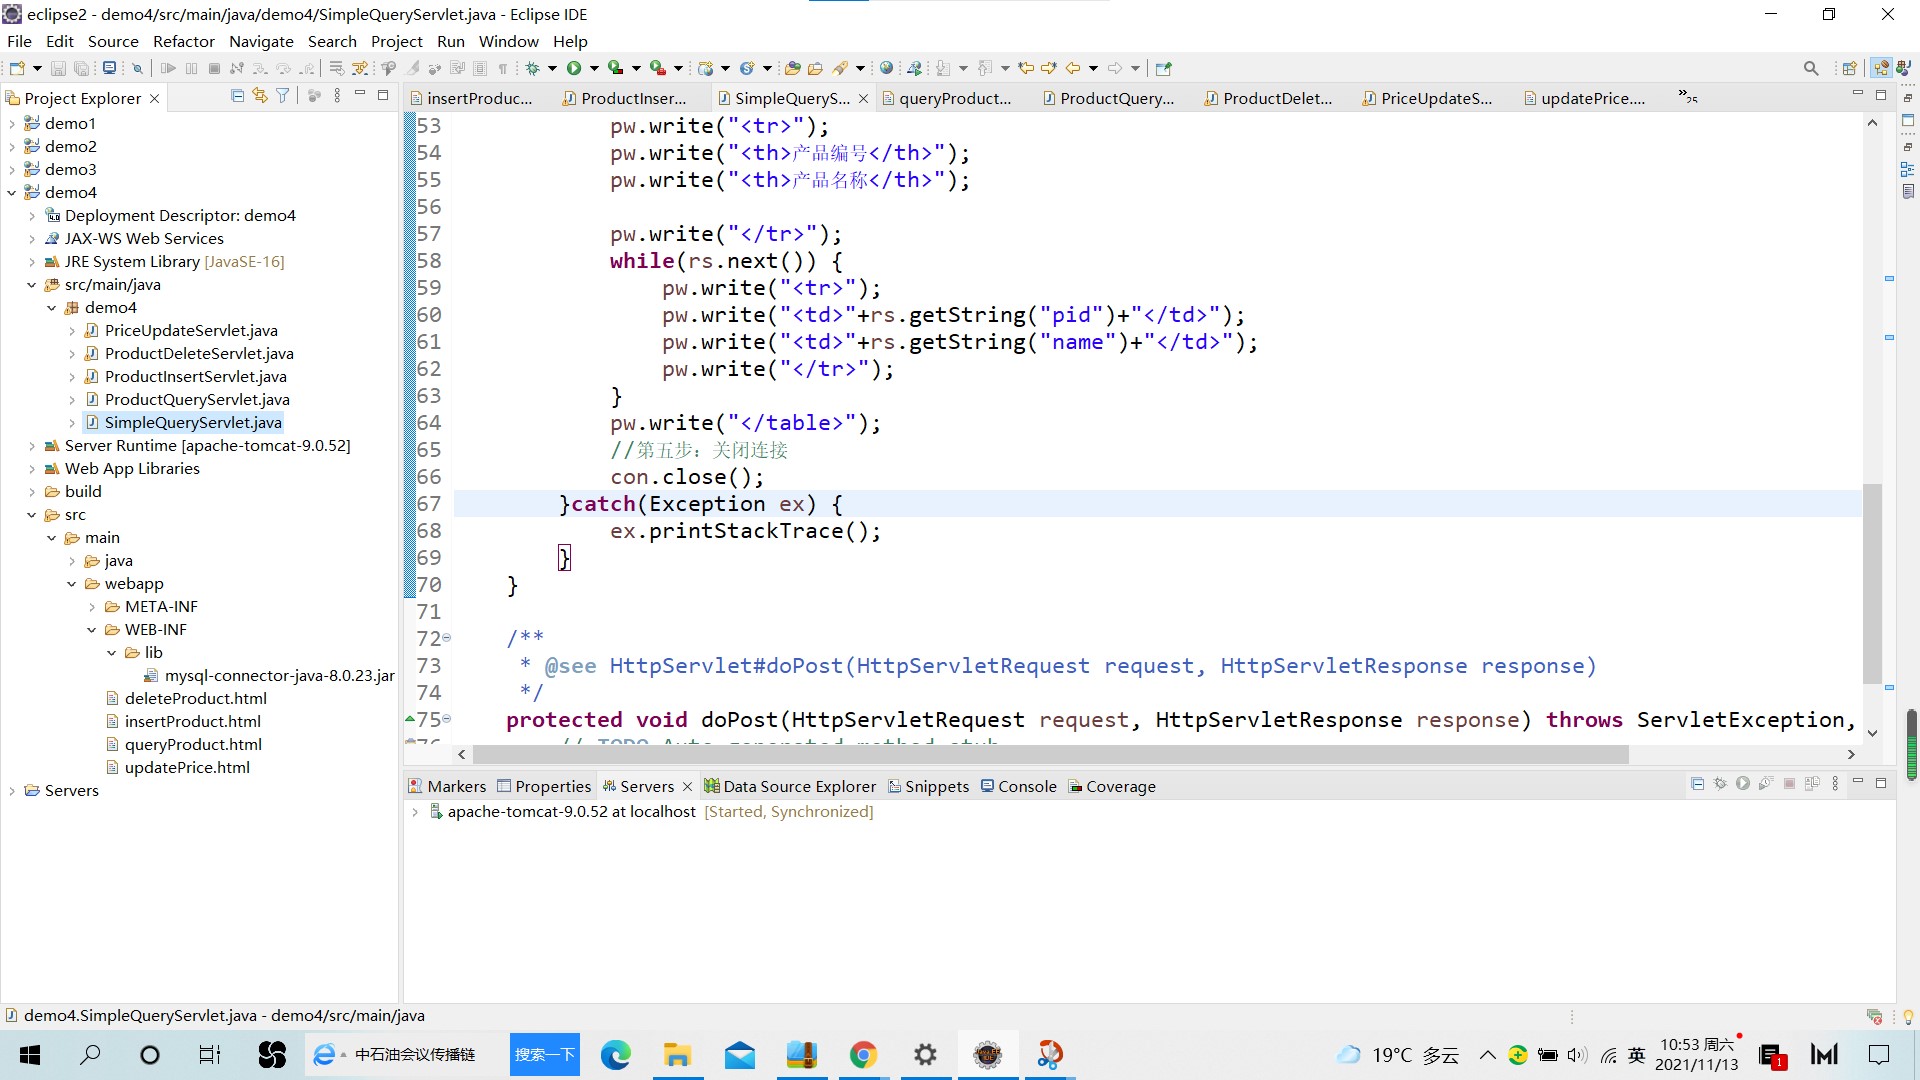Collapse javadoc fold at line 72
The image size is (1920, 1080).
(x=447, y=638)
